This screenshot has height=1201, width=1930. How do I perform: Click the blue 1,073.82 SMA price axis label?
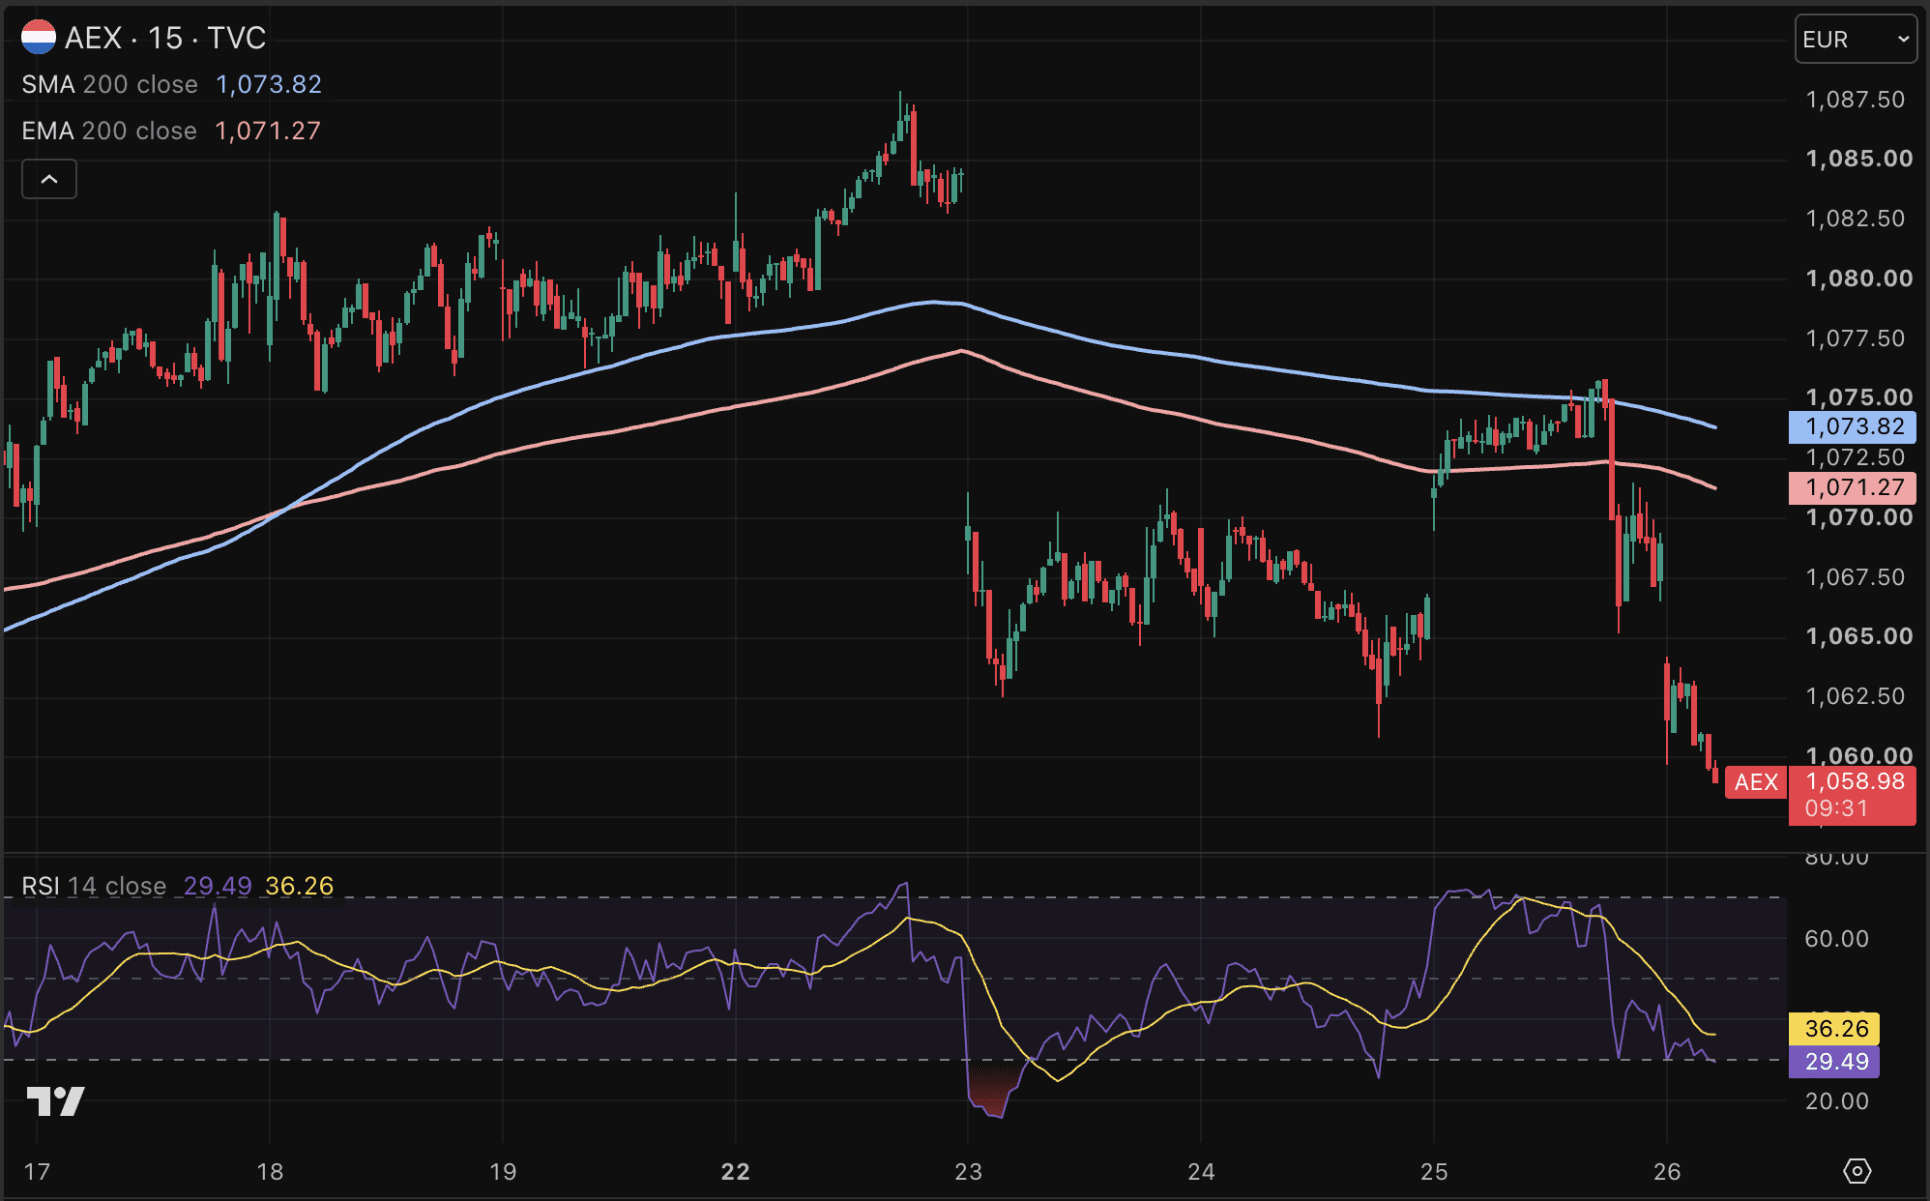[1853, 427]
